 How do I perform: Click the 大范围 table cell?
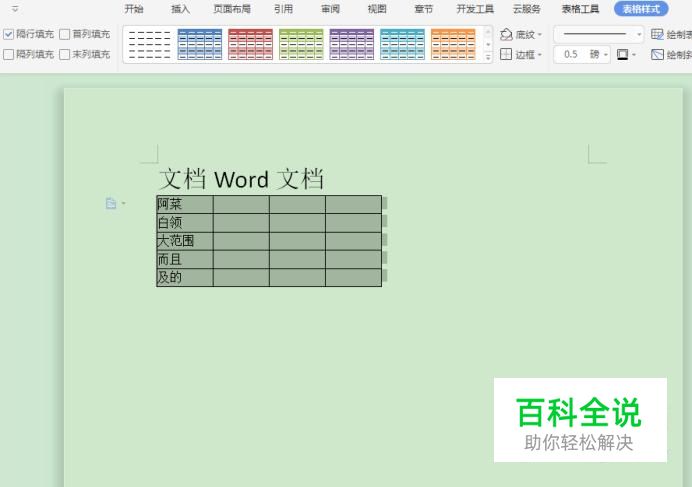click(185, 241)
